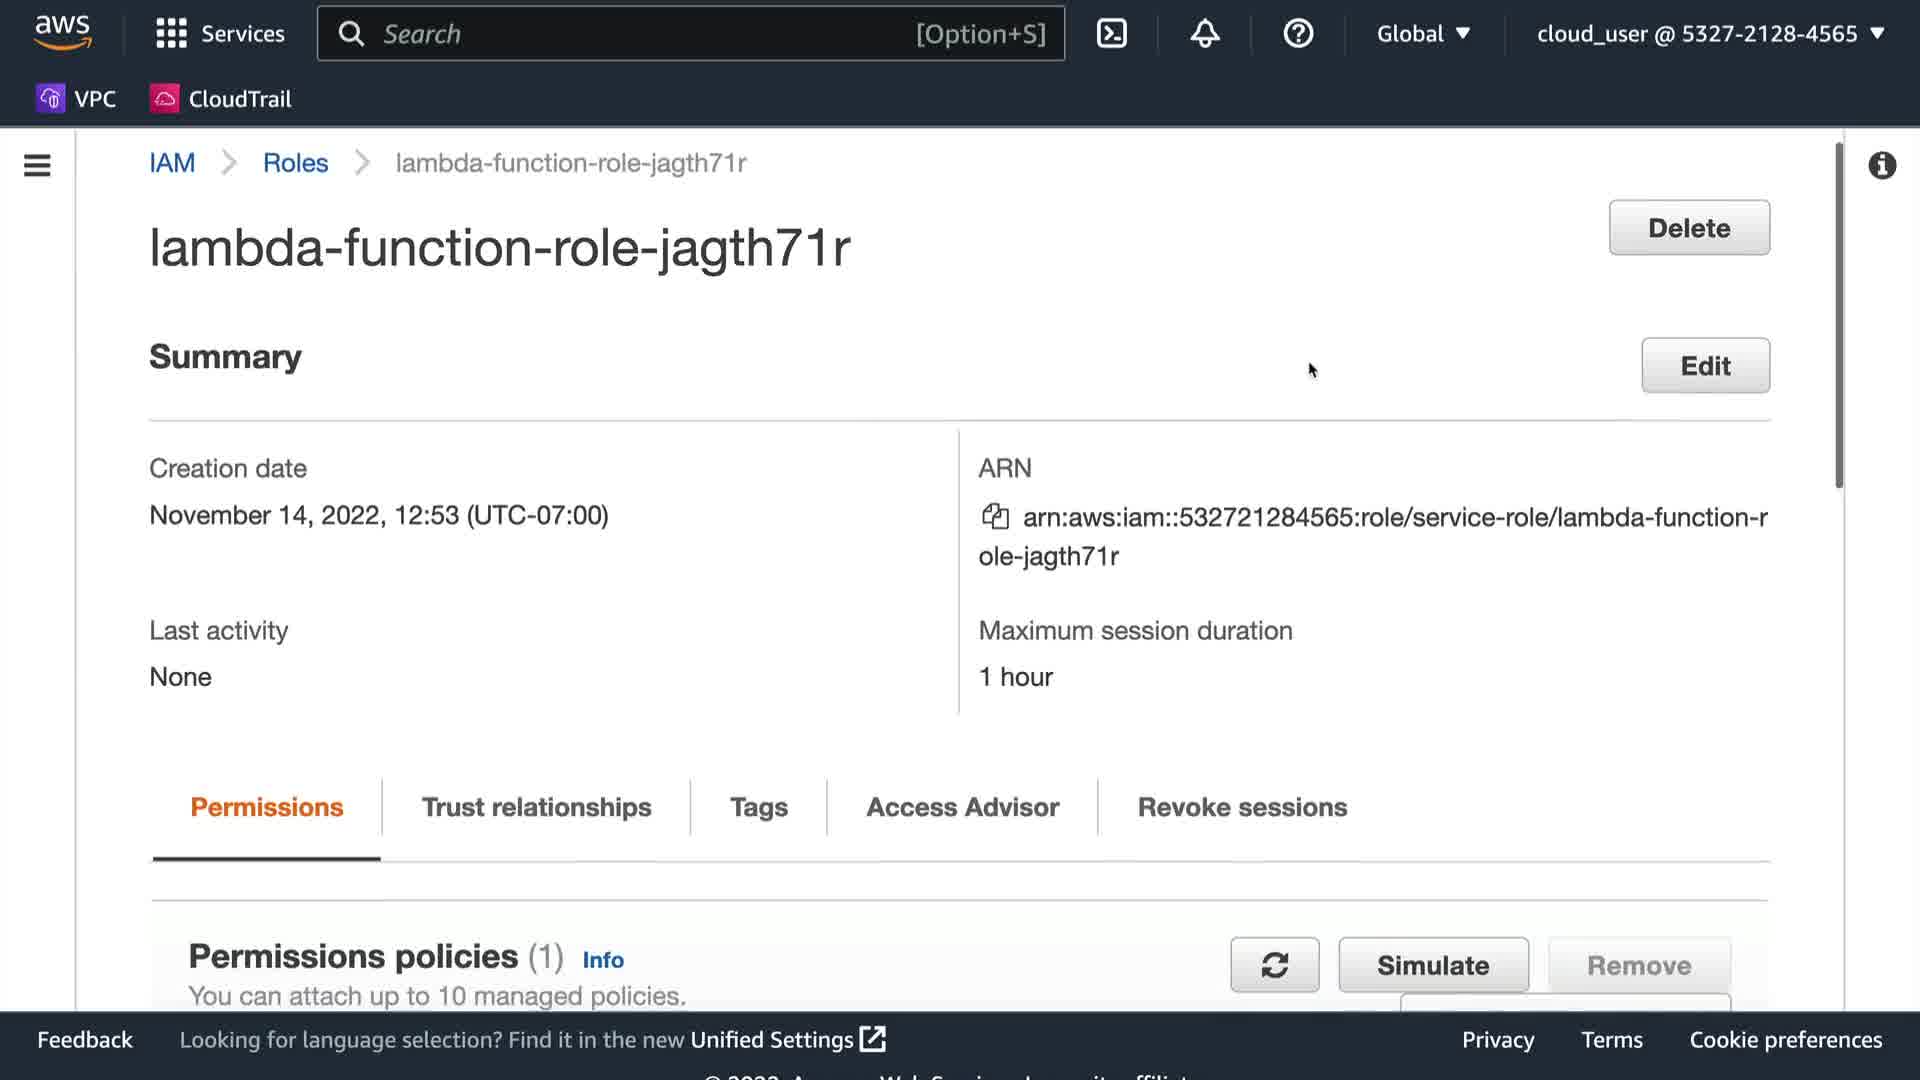Refresh the permissions policies list
This screenshot has width=1920, height=1080.
[1274, 965]
